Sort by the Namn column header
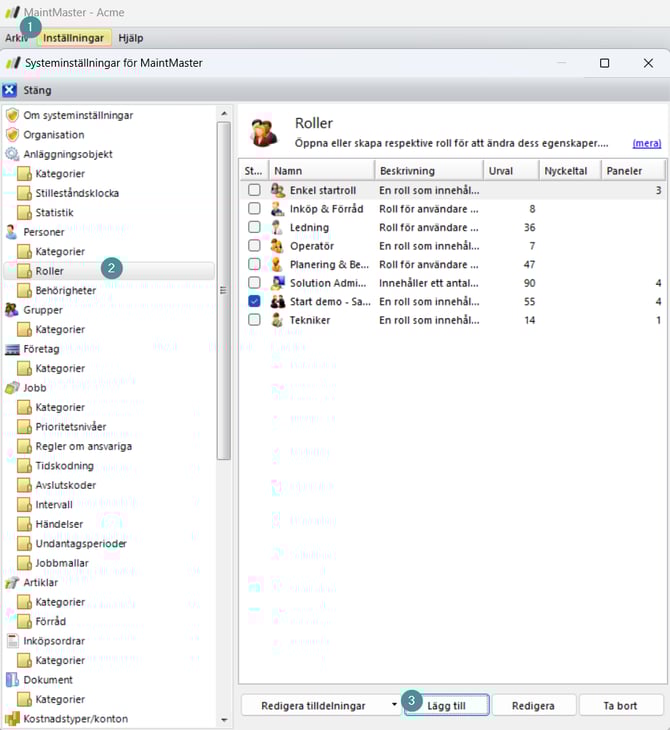670x730 pixels. click(322, 171)
